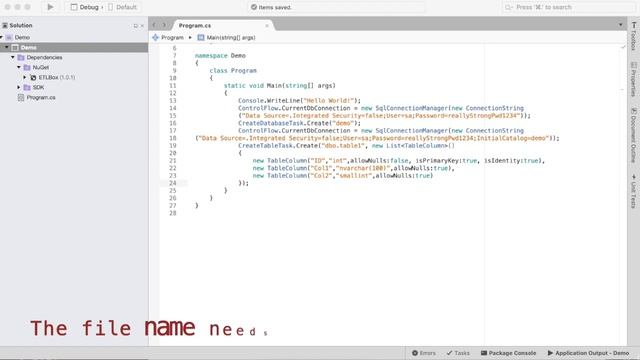Viewport: 640px width, 360px height.
Task: Open the Toolbox side panel
Action: (x=633, y=37)
